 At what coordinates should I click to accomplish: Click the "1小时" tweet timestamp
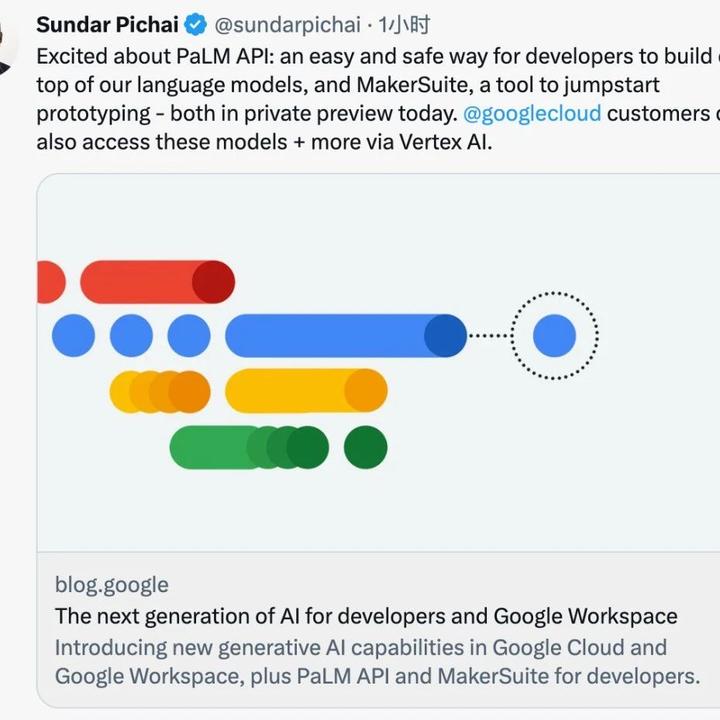point(402,25)
